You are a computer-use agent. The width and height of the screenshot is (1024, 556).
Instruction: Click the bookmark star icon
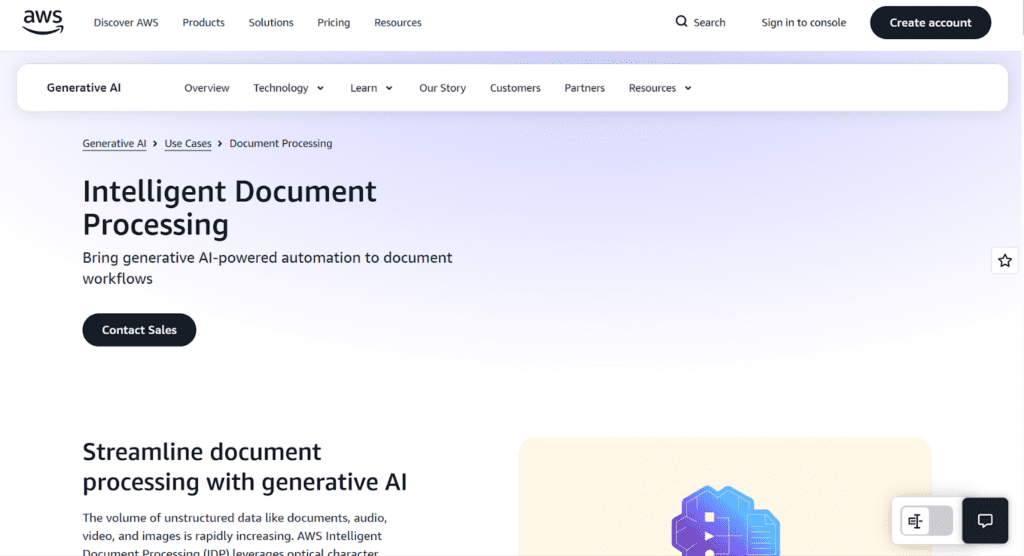click(x=1005, y=261)
